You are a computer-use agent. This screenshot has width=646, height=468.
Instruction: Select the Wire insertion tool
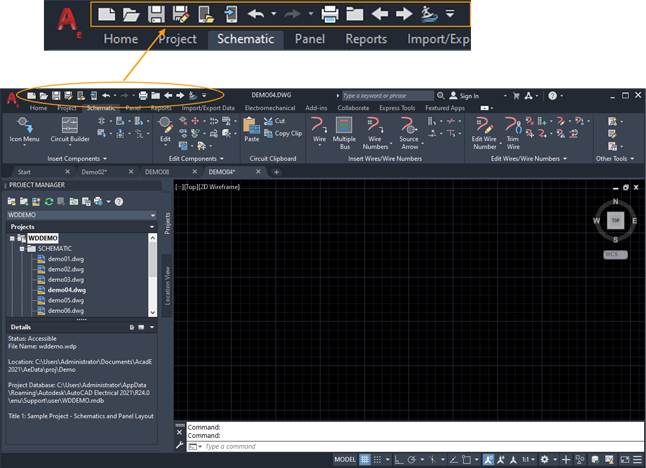319,130
